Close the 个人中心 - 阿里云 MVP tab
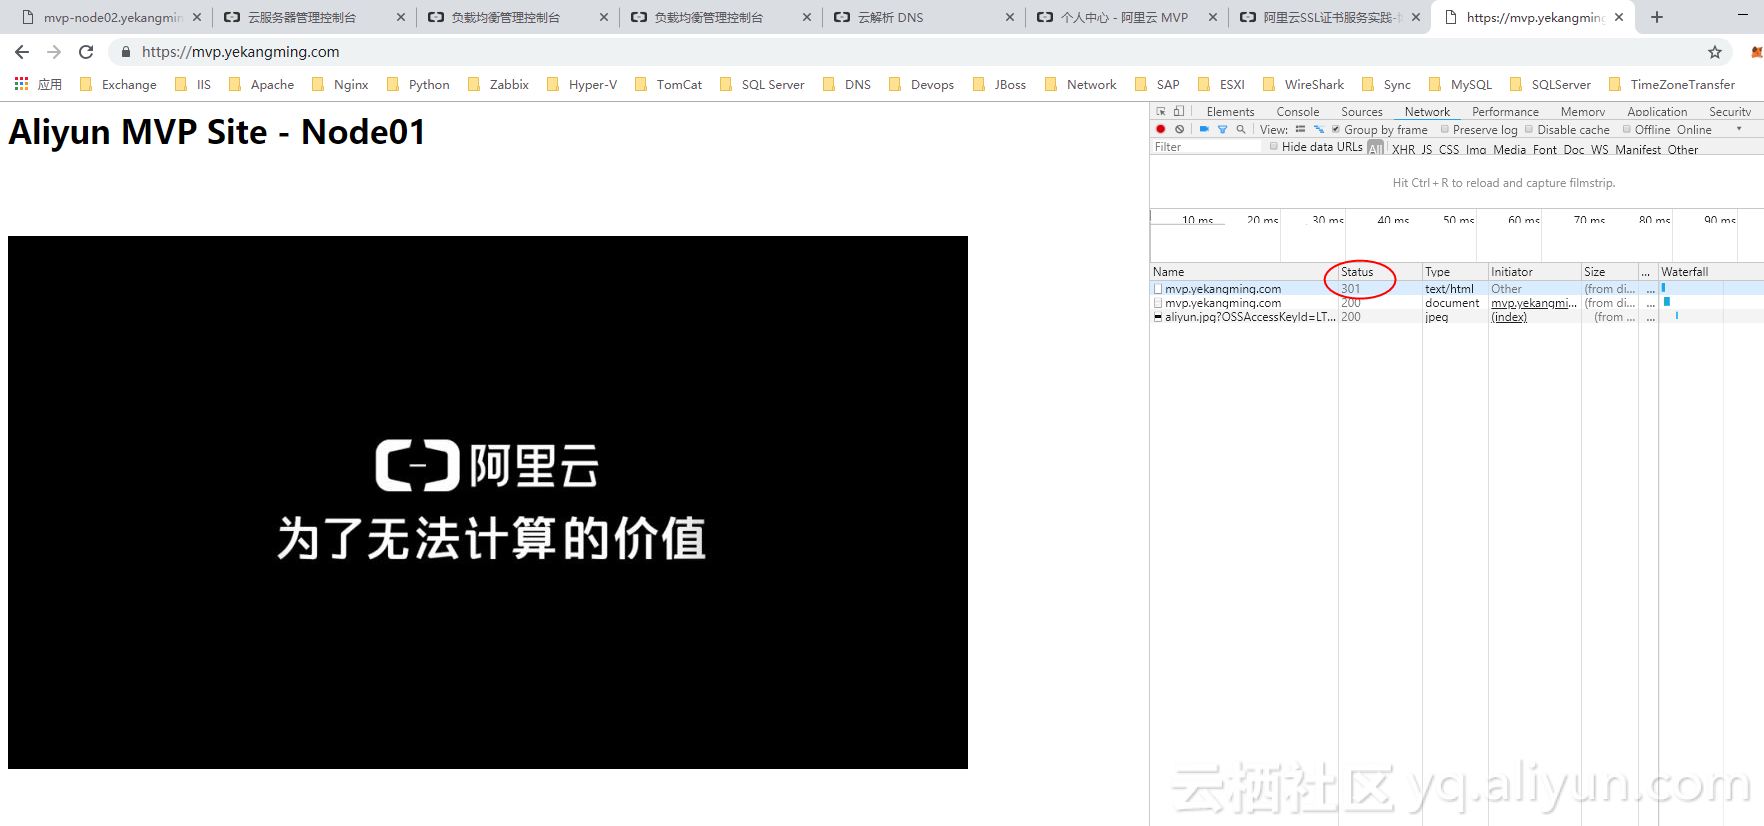The image size is (1764, 826). click(x=1213, y=17)
